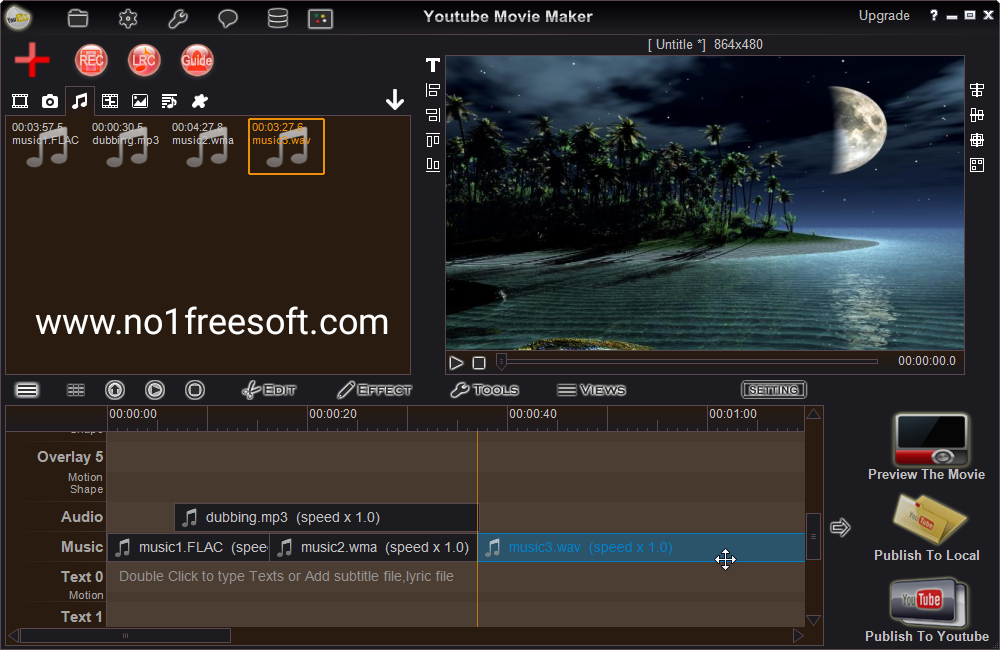Play the preview video

456,363
